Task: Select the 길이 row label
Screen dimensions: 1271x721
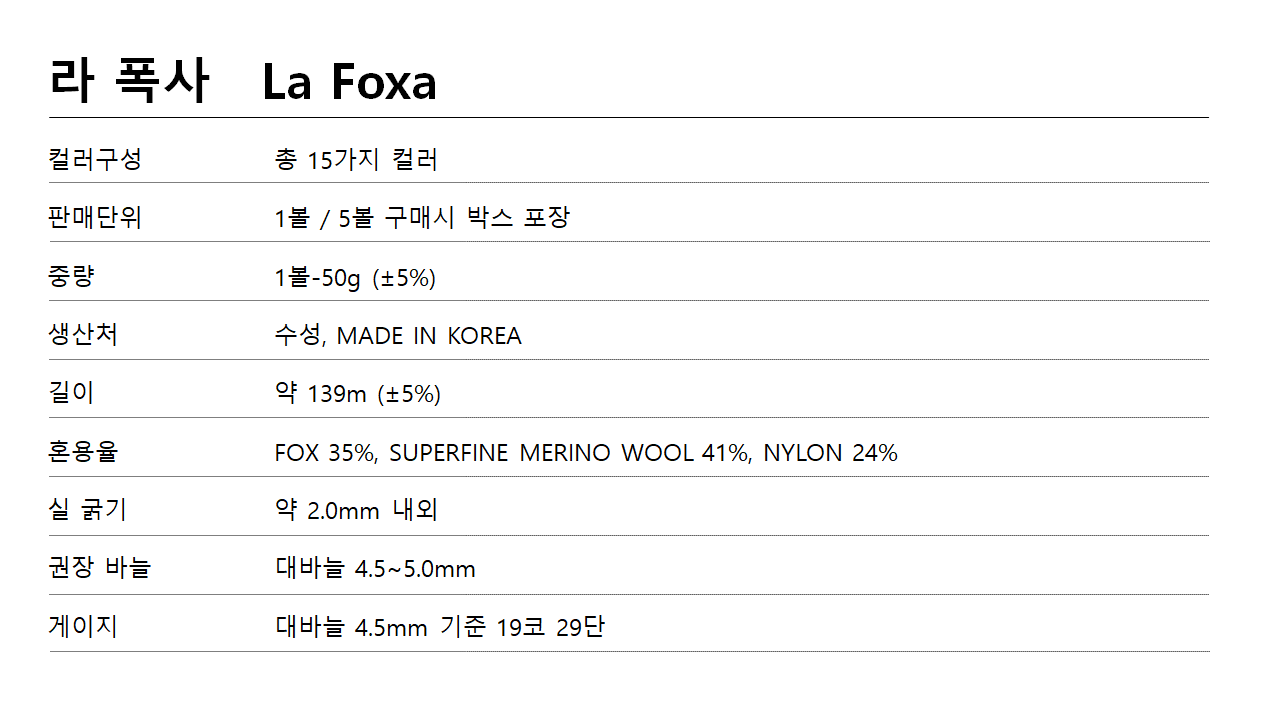Action: (x=71, y=393)
